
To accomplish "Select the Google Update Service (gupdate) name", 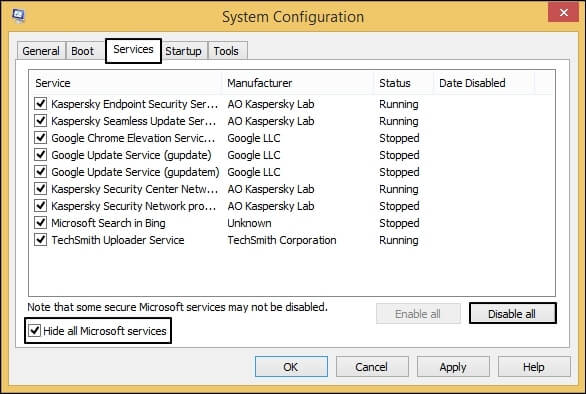I will coord(131,155).
